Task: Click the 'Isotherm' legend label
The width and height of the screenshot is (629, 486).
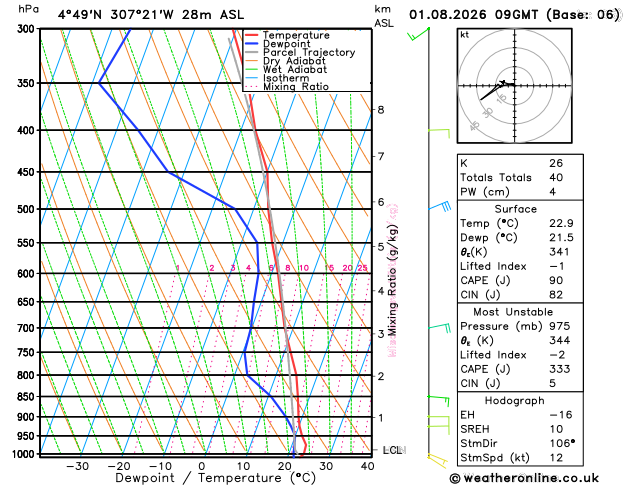Action: (286, 78)
